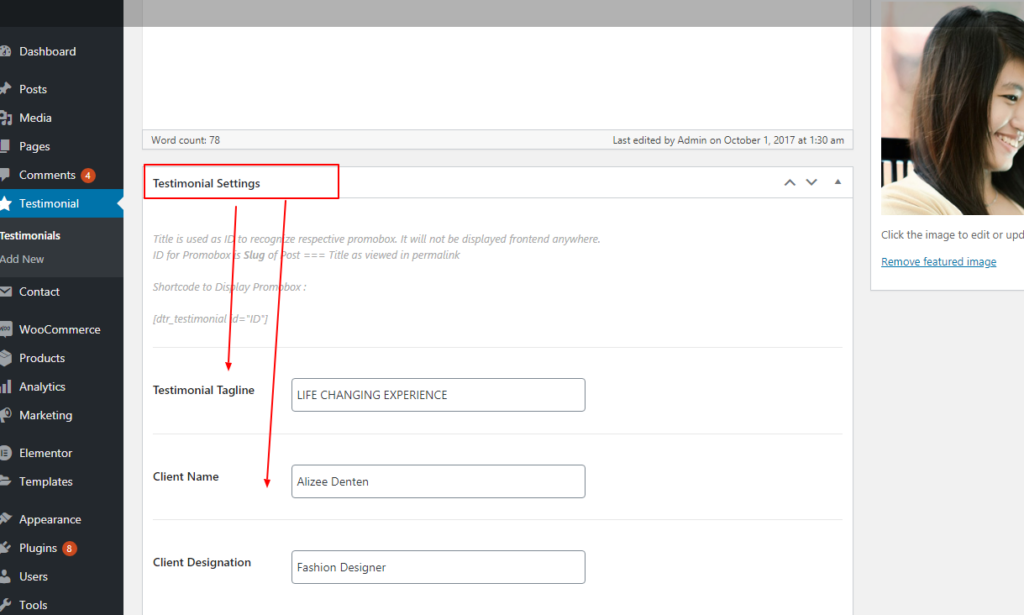Click Remove featured image link
Viewport: 1024px width, 615px height.
click(x=938, y=262)
